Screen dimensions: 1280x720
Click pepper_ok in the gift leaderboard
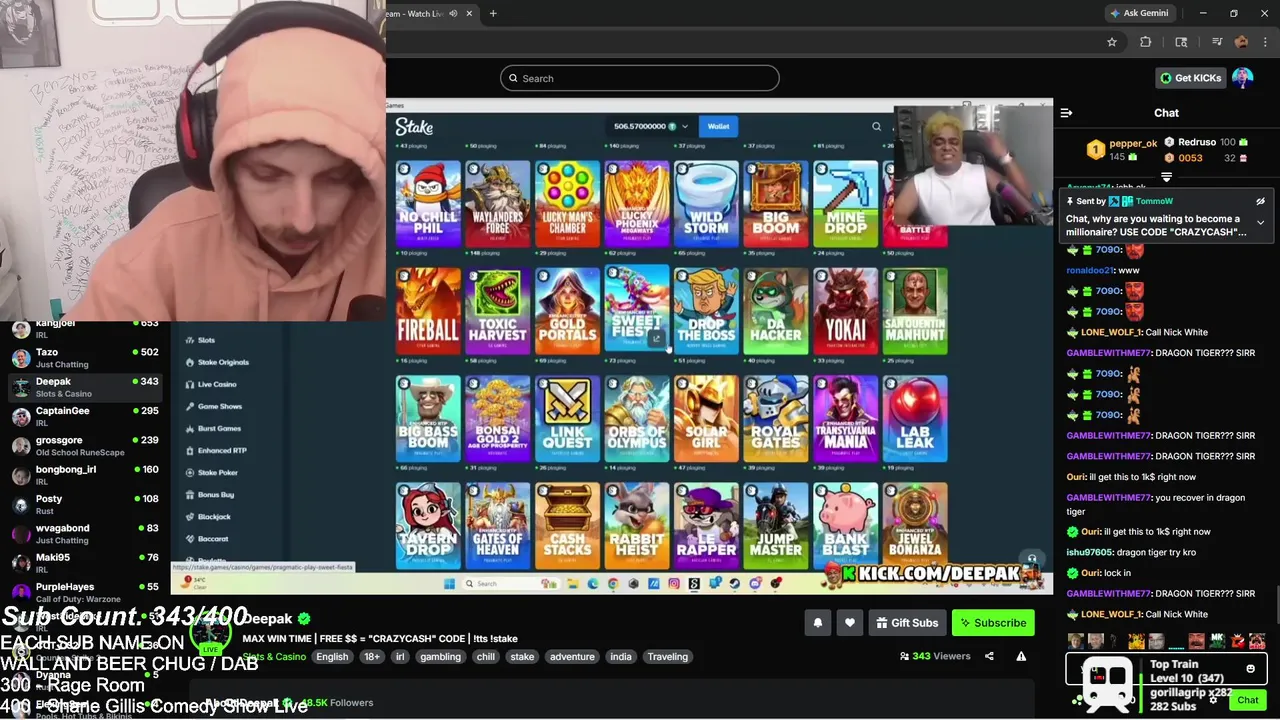(x=1132, y=143)
